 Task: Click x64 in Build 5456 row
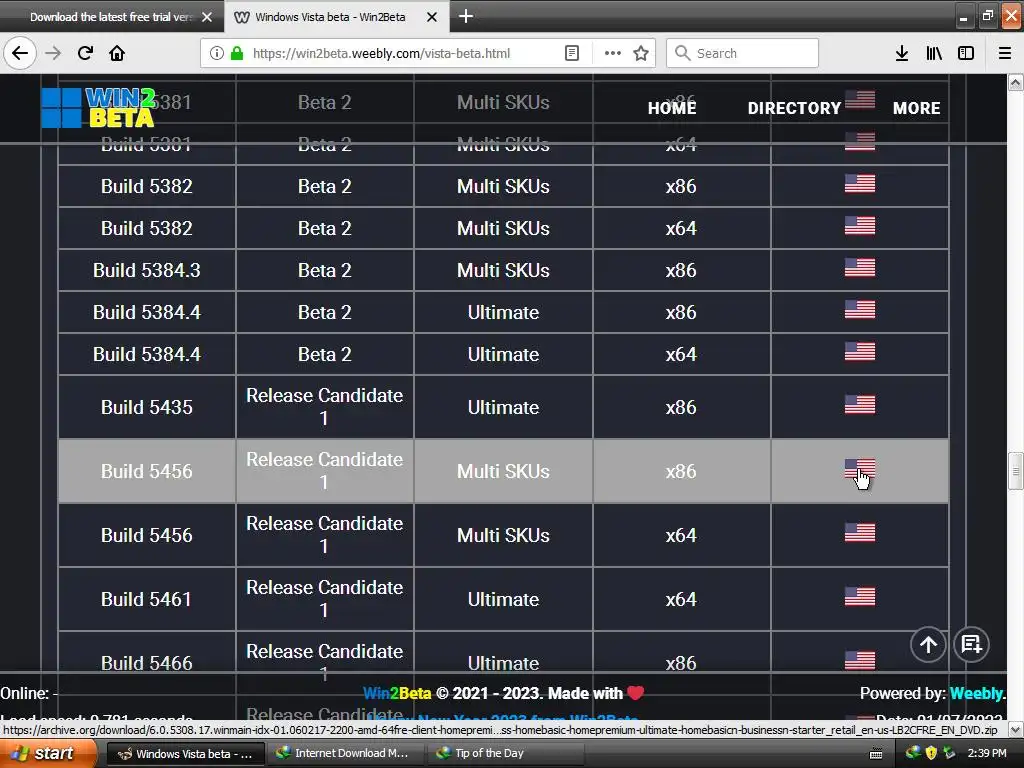[x=681, y=535]
